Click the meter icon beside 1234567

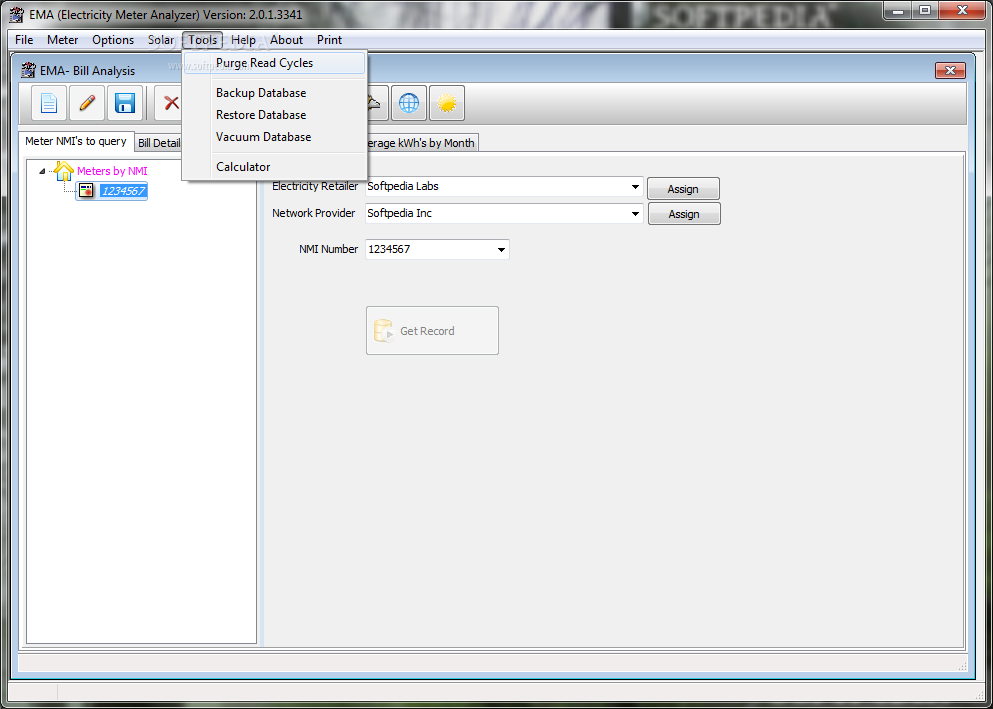[x=86, y=191]
